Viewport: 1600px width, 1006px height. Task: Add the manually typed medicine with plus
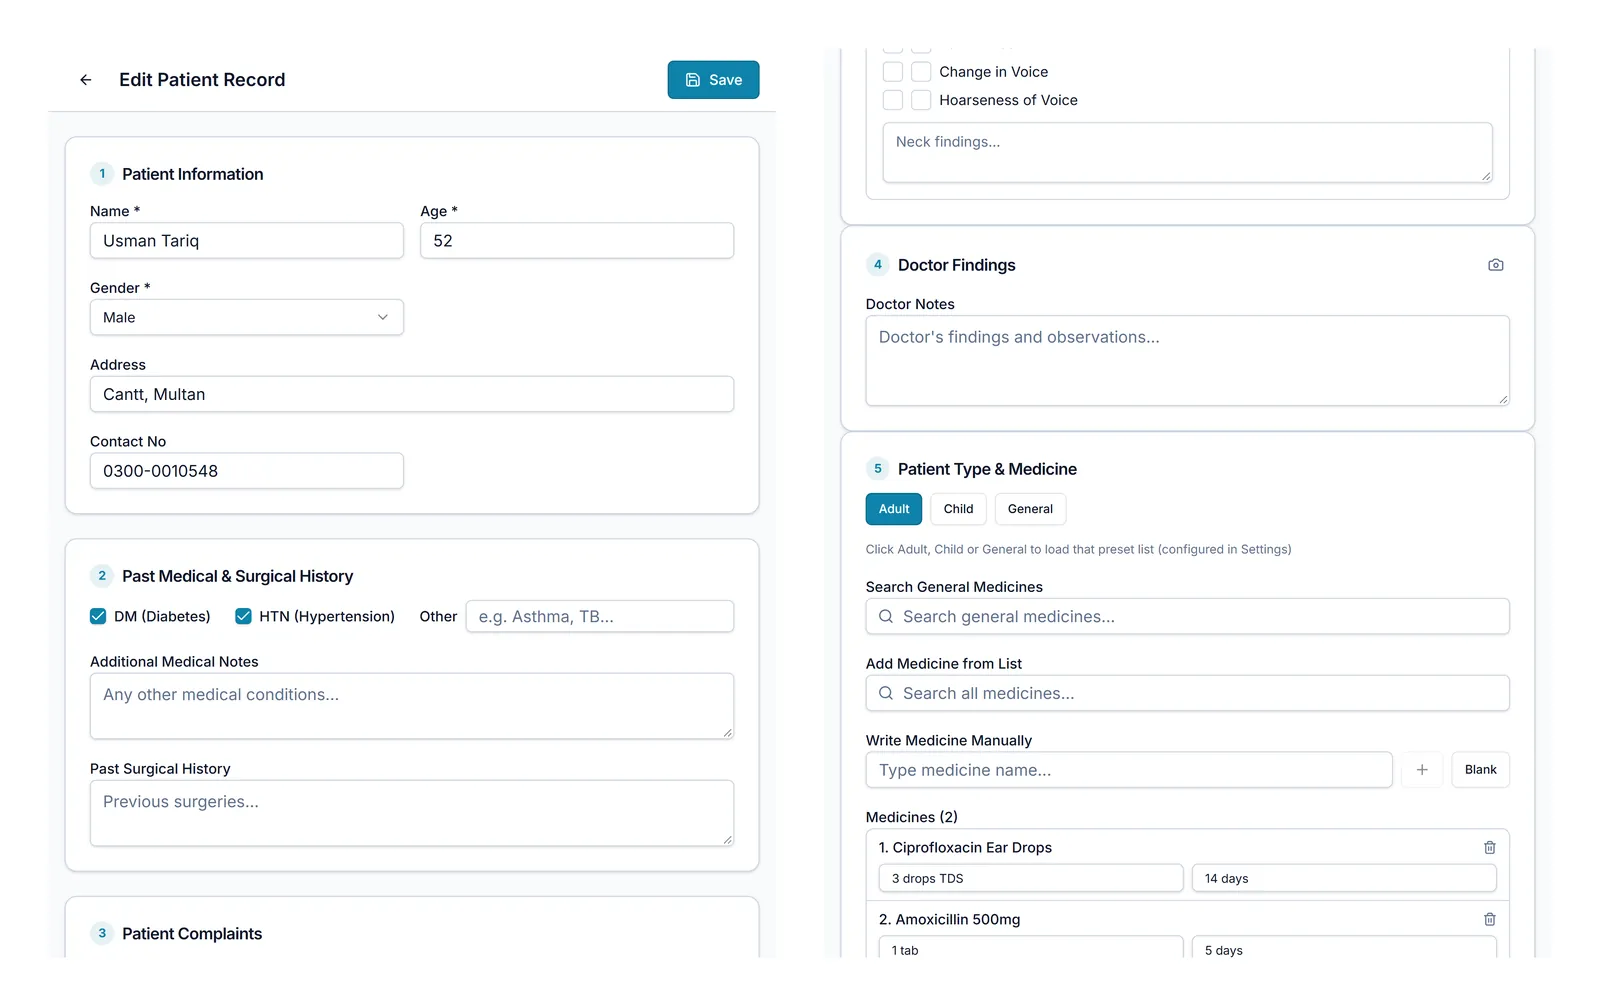pos(1422,770)
